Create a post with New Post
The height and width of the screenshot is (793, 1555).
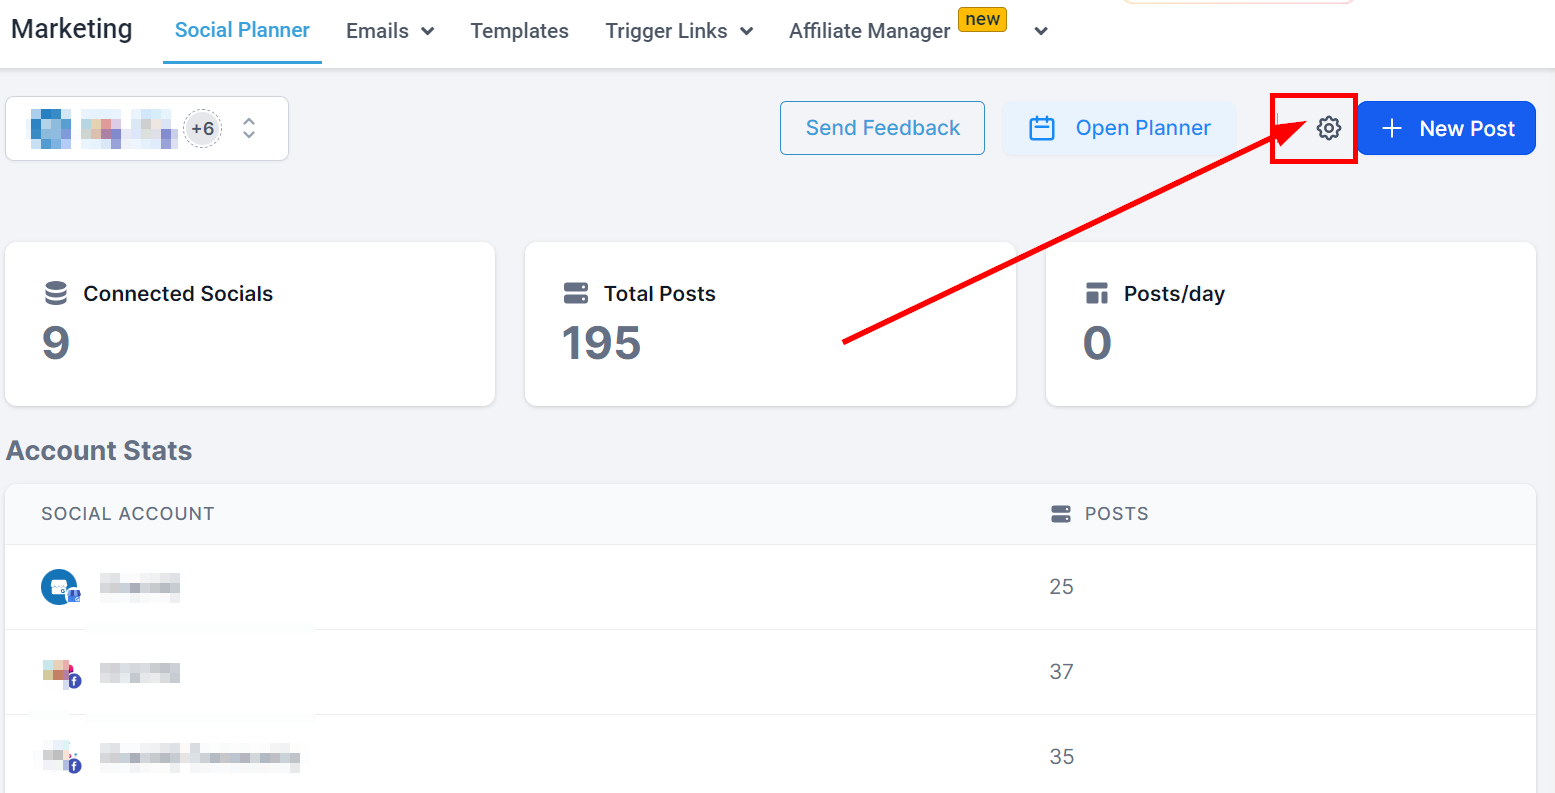(x=1446, y=128)
